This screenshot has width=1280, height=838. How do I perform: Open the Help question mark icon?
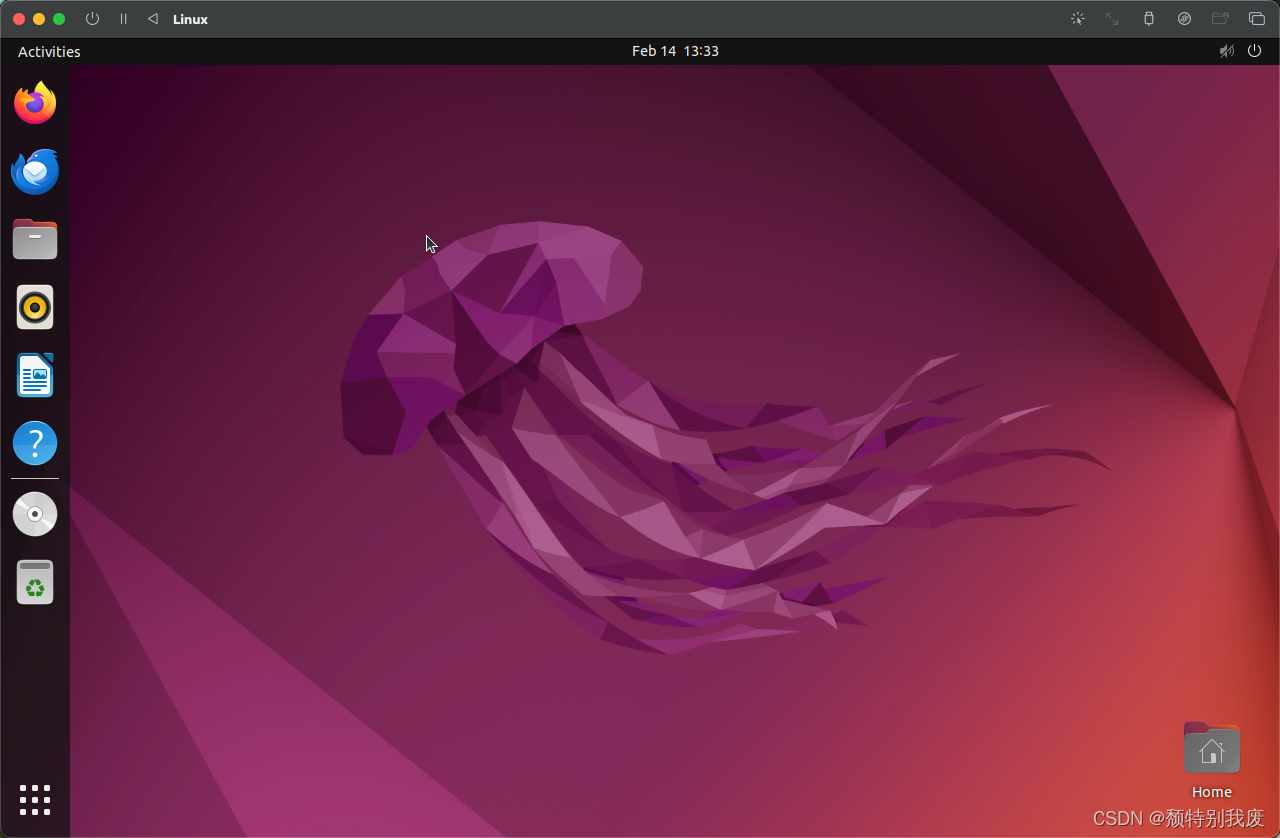[x=35, y=443]
